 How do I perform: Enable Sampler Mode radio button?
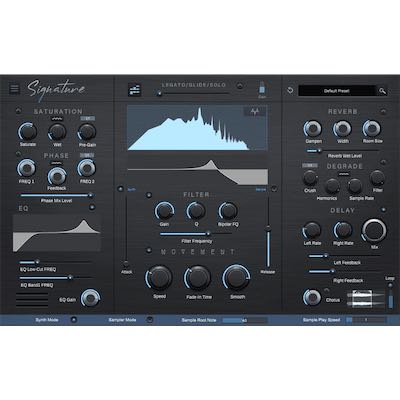click(150, 320)
